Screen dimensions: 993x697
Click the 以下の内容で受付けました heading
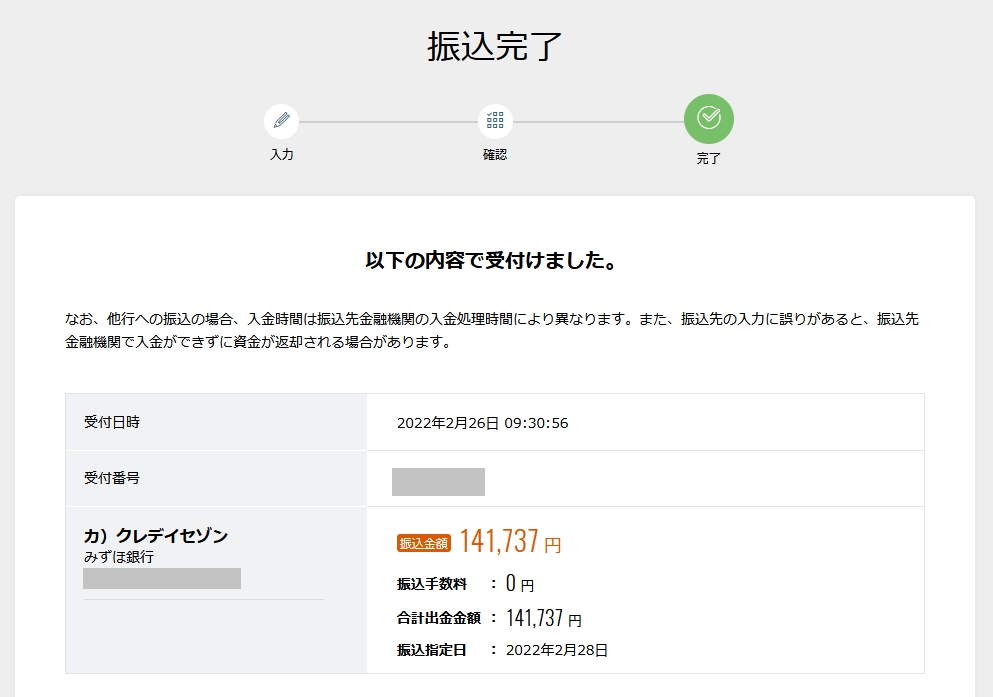coord(495,262)
